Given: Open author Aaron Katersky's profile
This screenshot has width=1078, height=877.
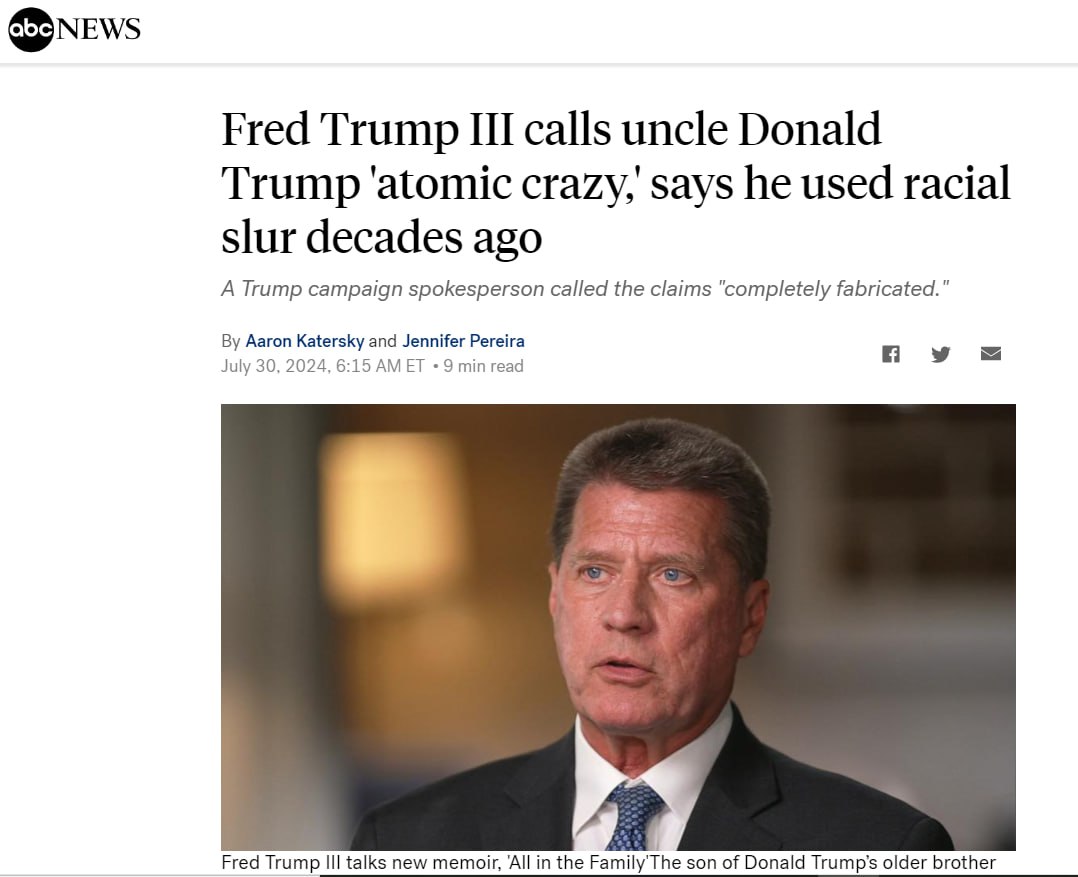Looking at the screenshot, I should [305, 341].
